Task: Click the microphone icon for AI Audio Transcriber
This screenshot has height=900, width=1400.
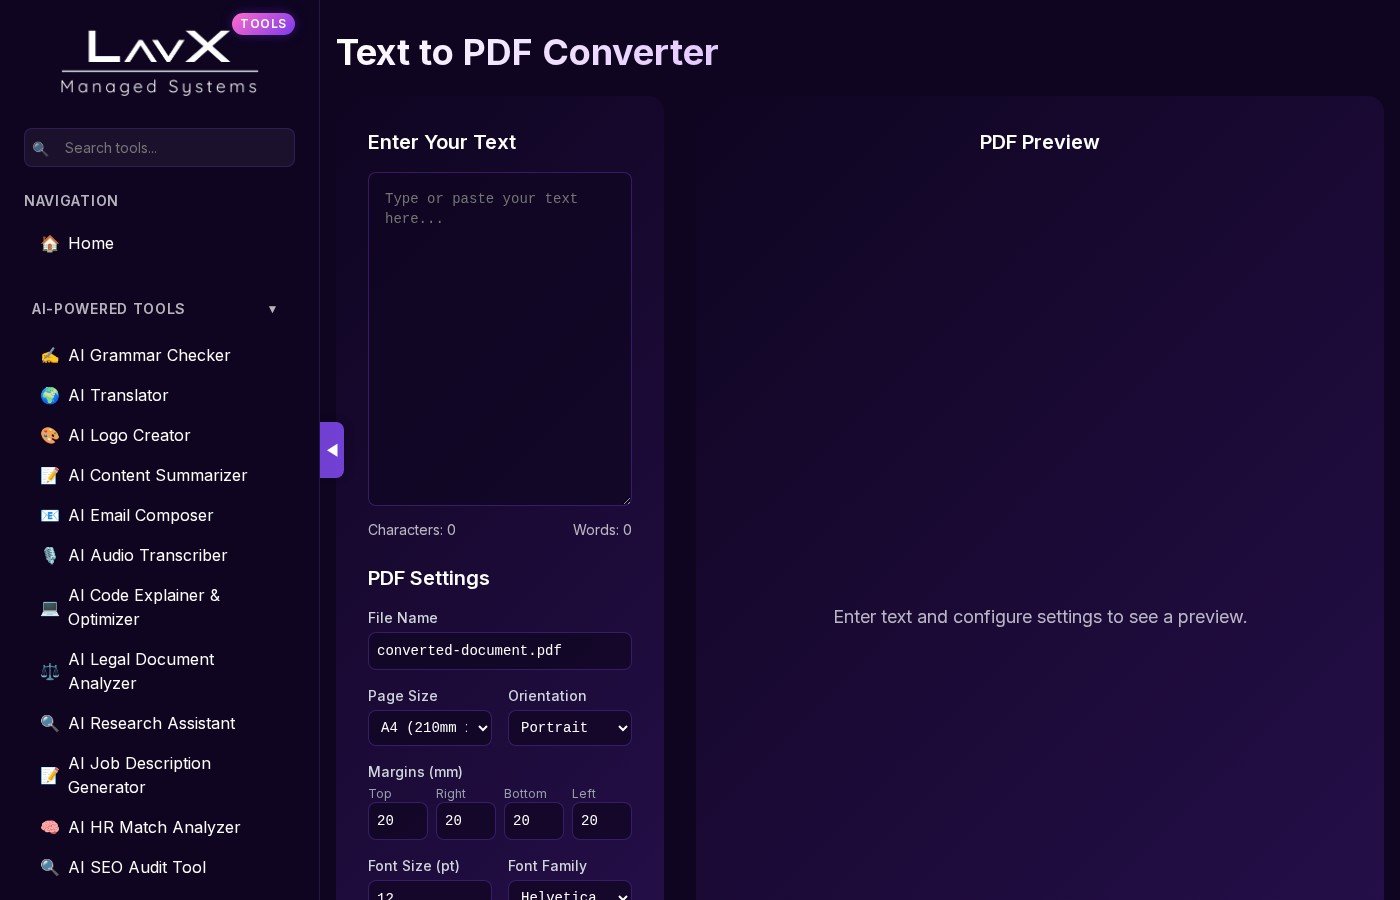Action: click(49, 556)
